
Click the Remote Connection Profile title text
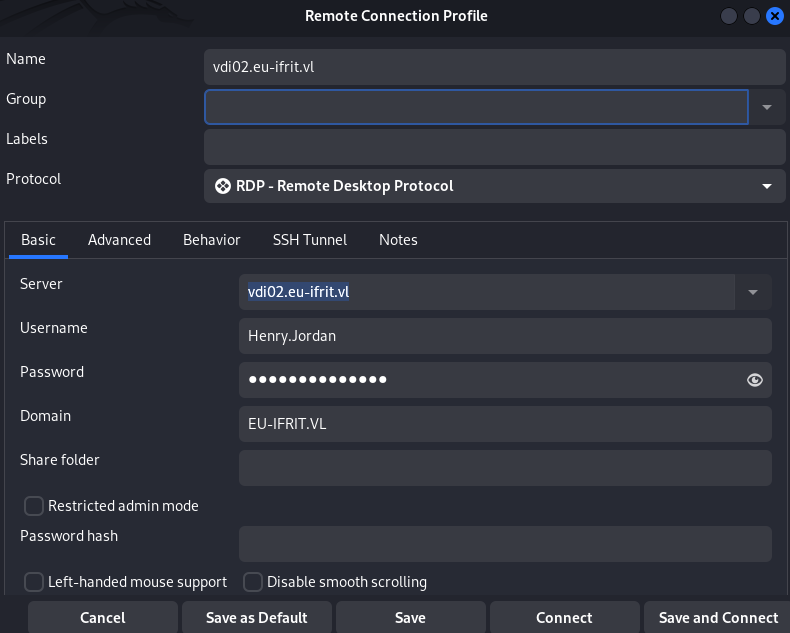(x=396, y=16)
